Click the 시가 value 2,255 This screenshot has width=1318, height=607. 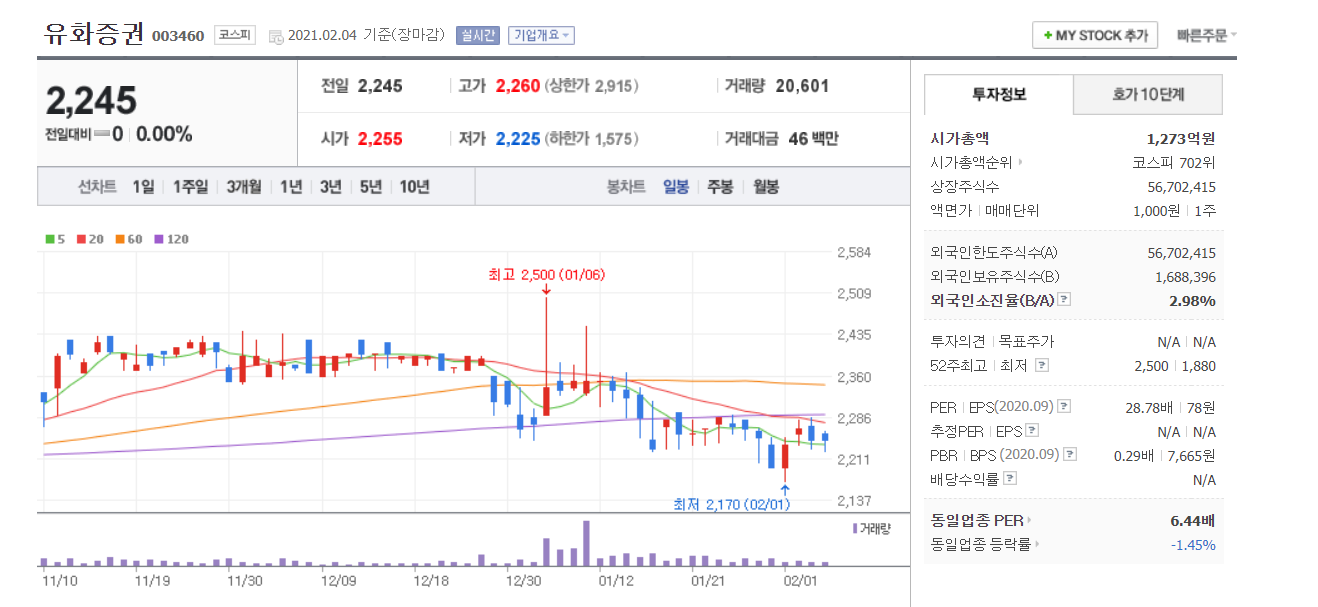point(380,139)
